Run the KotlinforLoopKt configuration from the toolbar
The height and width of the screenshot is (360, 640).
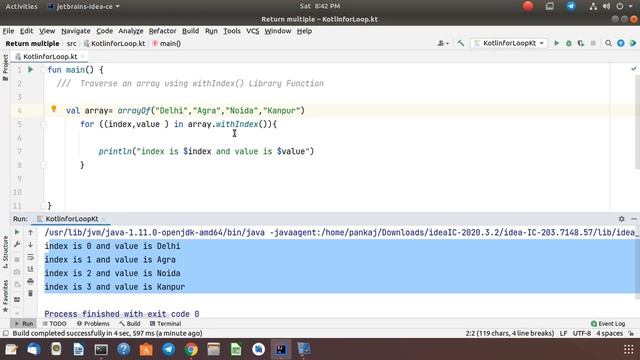pos(556,43)
